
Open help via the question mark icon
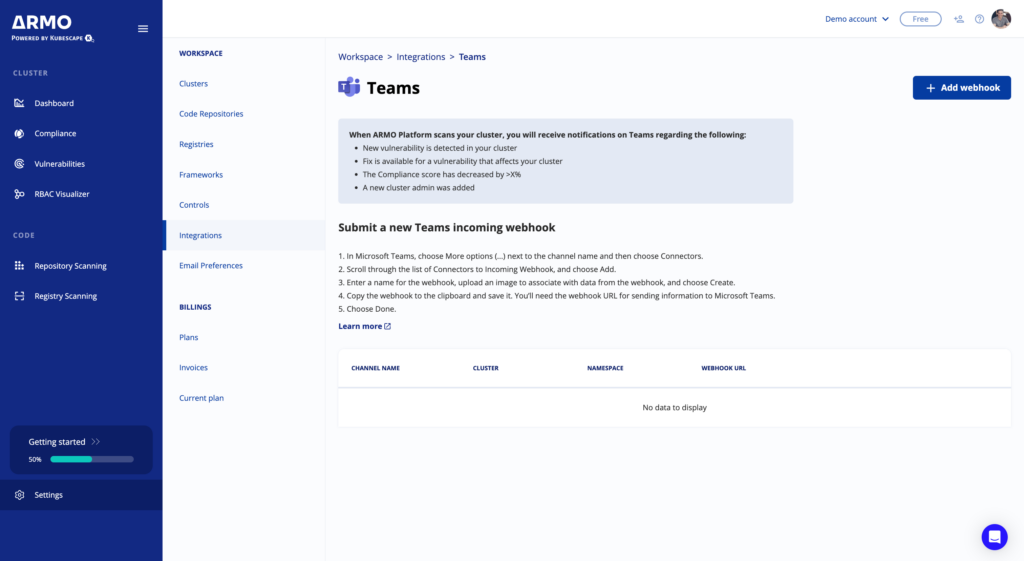pyautogui.click(x=980, y=19)
